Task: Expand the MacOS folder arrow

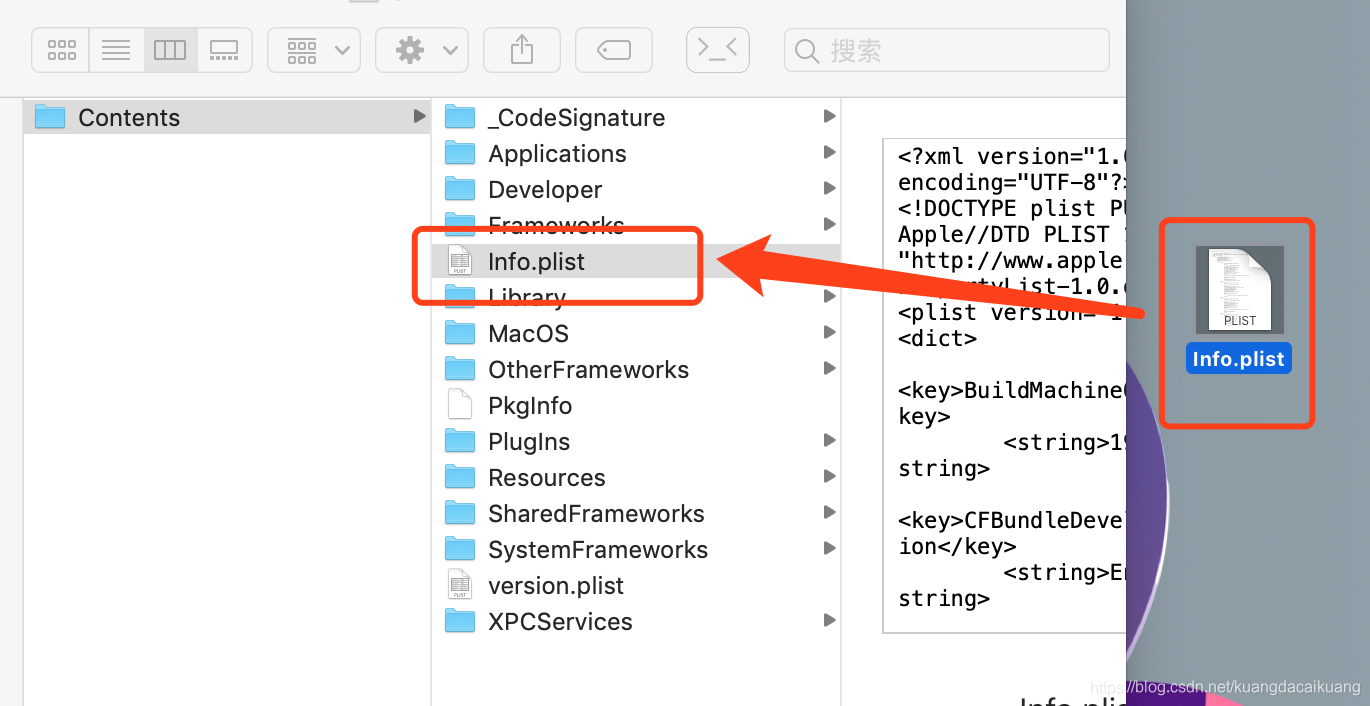Action: pyautogui.click(x=829, y=332)
